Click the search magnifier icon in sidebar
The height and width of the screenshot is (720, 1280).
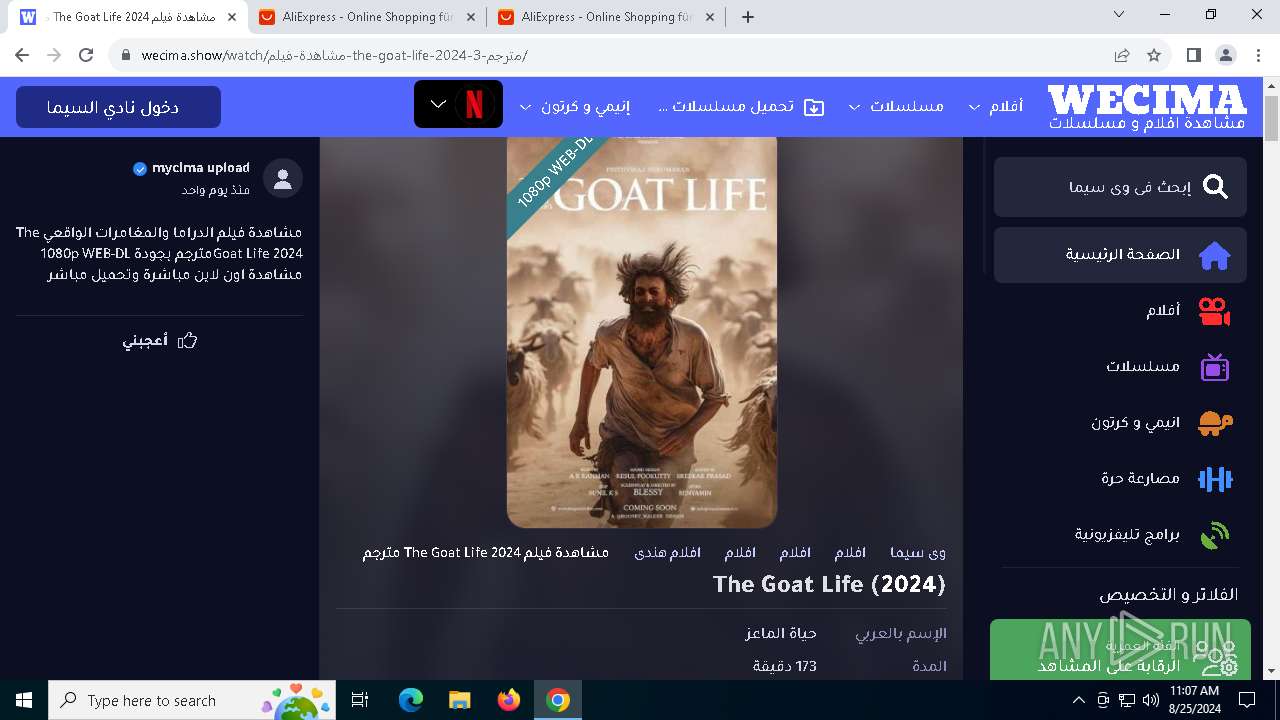pos(1215,187)
